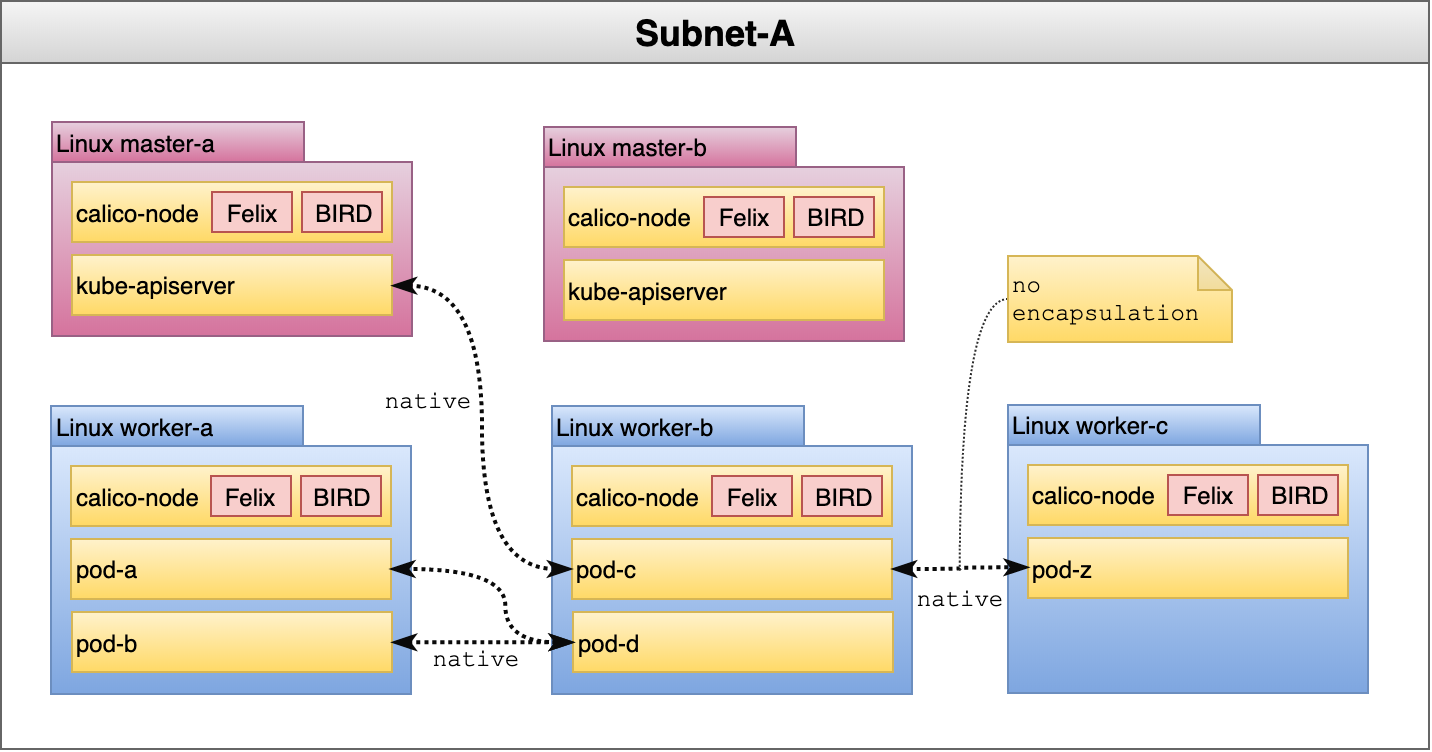Click Felix box inside Linux worker-a
The image size is (1432, 752).
point(250,497)
